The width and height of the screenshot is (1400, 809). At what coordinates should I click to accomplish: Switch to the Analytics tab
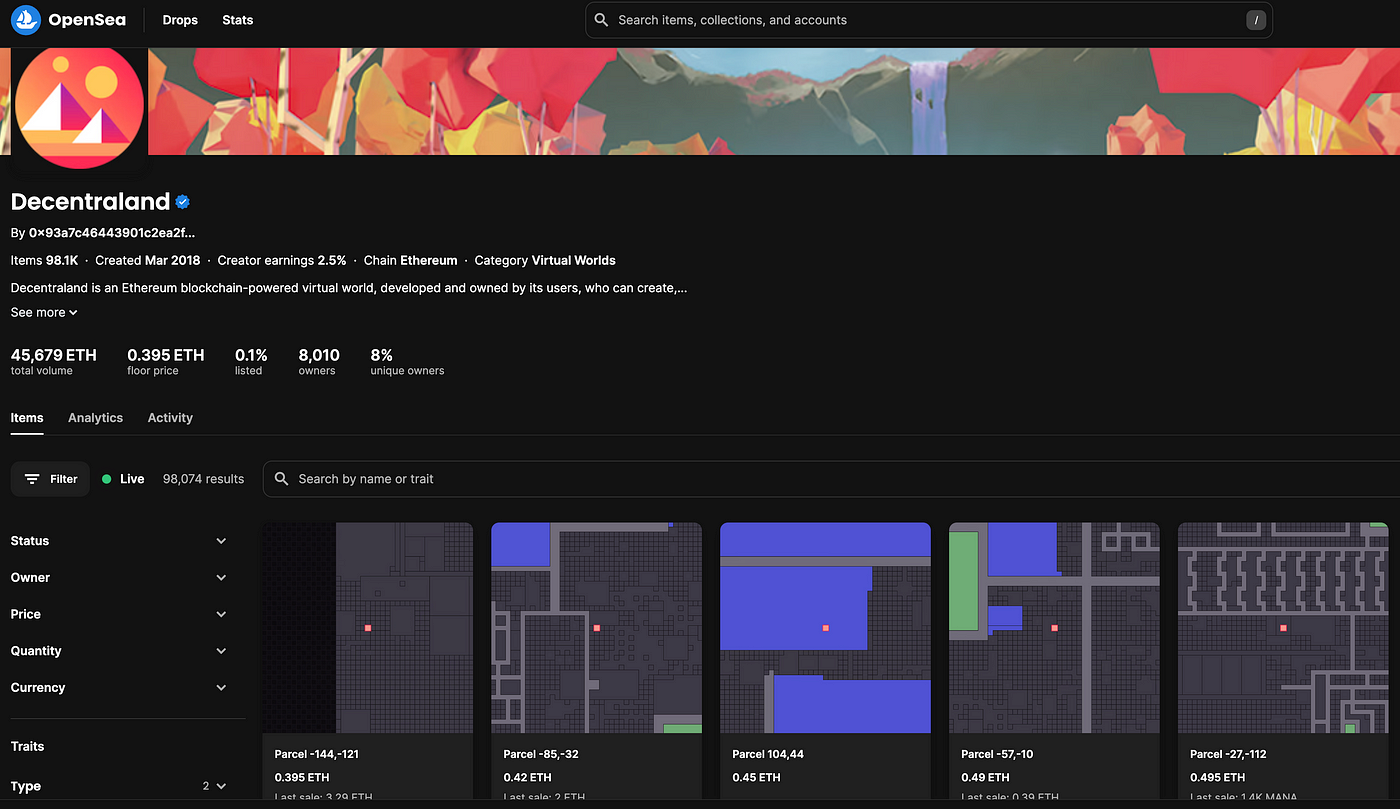pos(95,418)
